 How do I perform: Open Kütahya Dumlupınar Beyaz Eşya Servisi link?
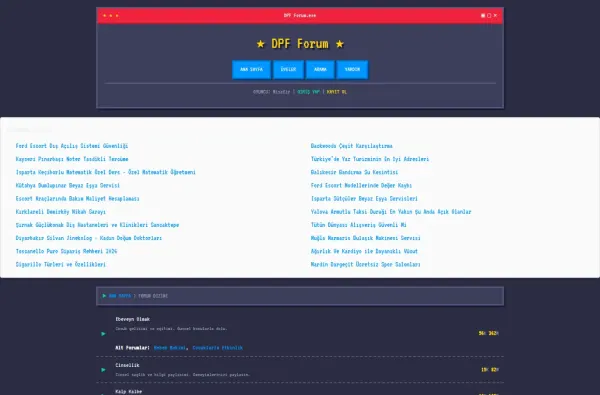click(68, 185)
